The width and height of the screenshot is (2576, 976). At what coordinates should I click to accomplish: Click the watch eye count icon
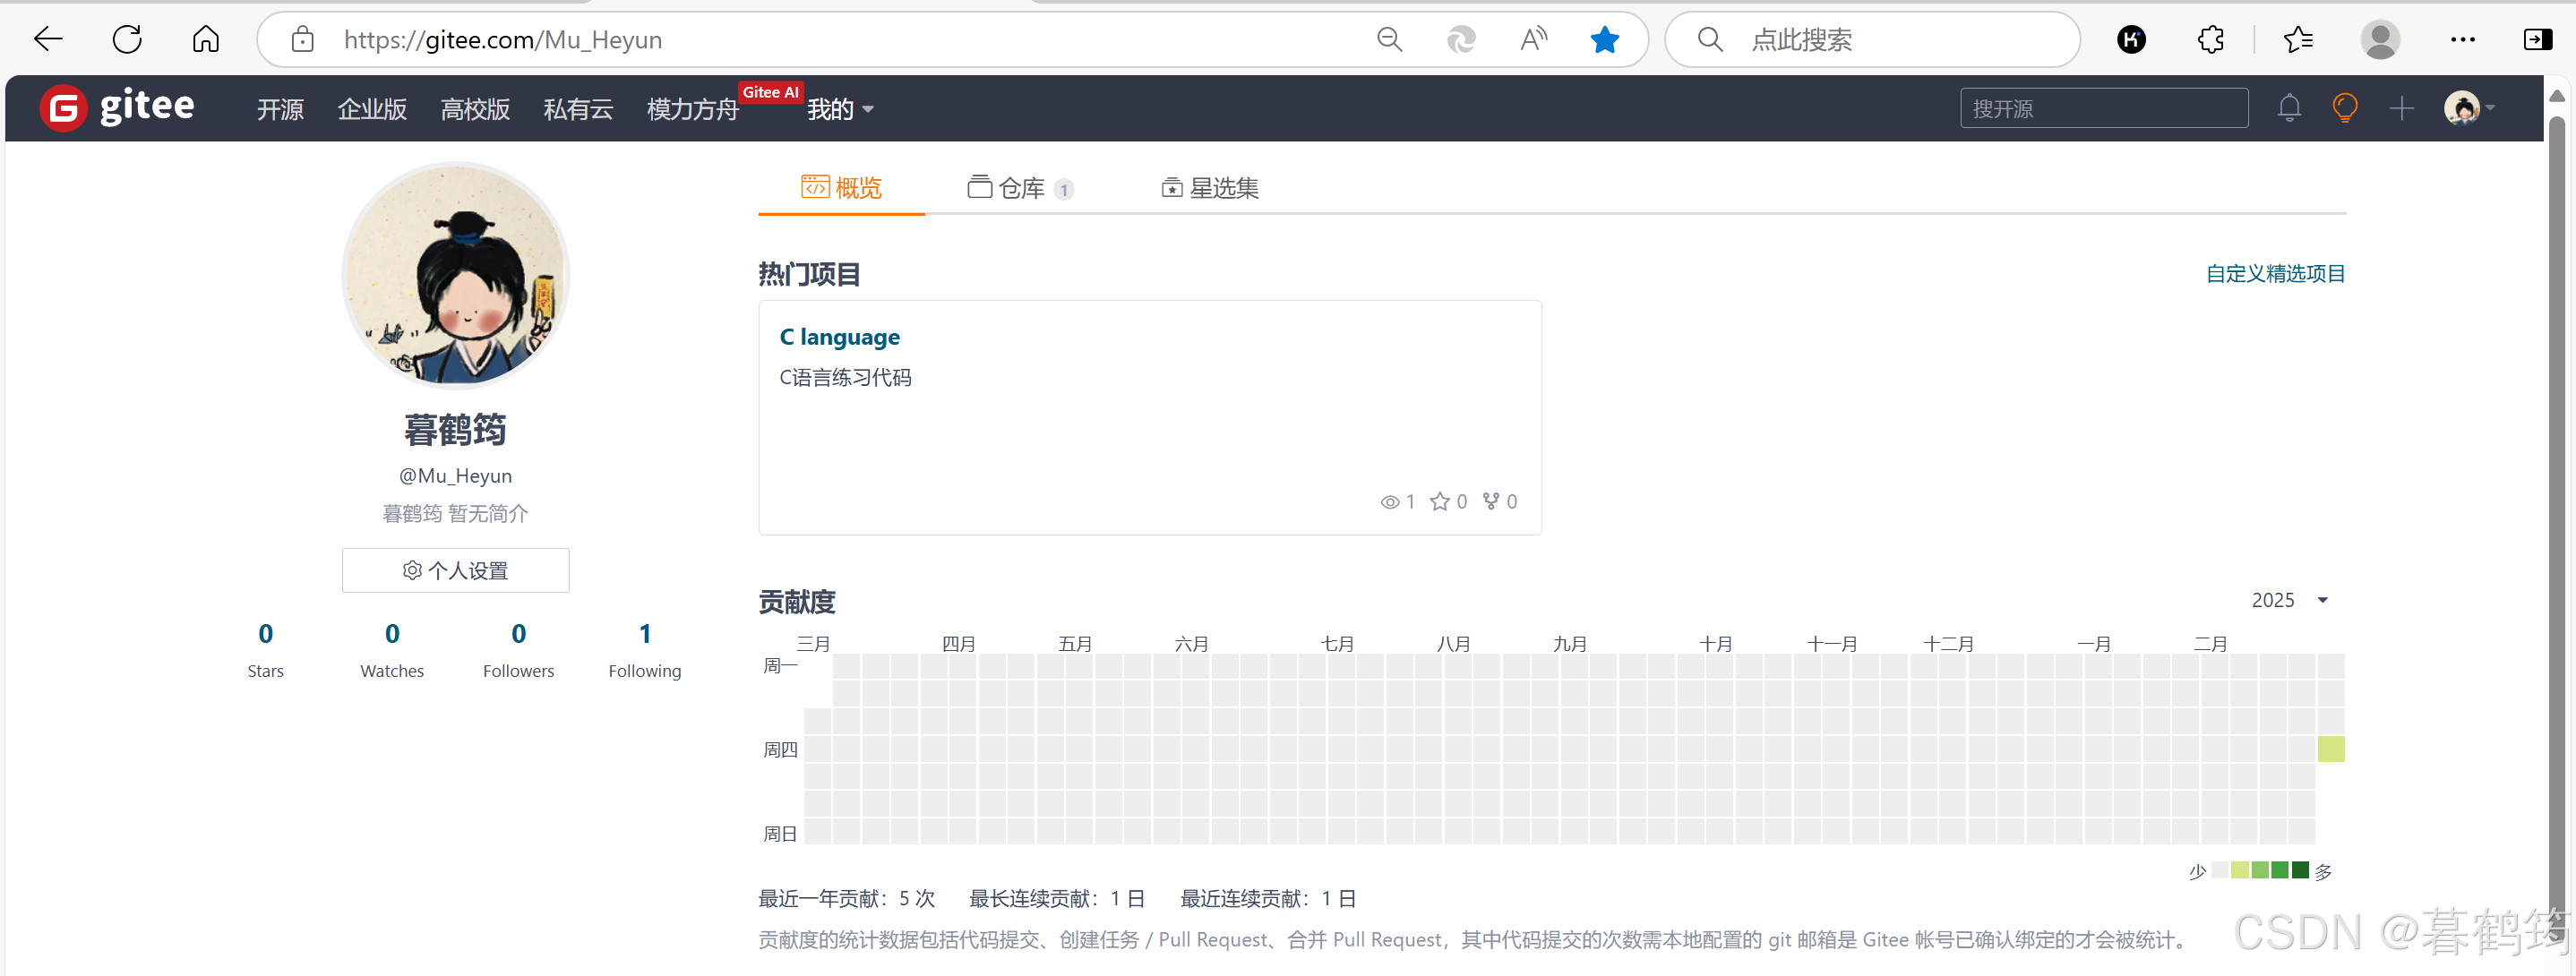(1389, 502)
